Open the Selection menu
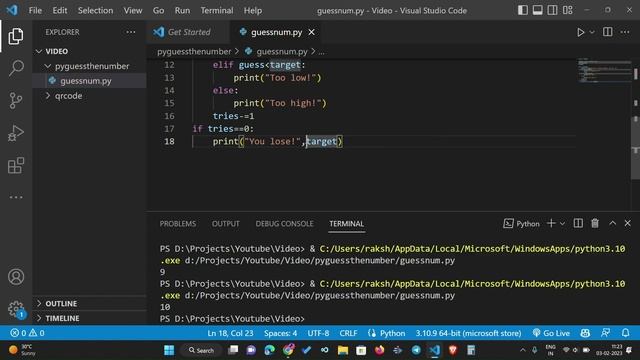 [x=96, y=11]
